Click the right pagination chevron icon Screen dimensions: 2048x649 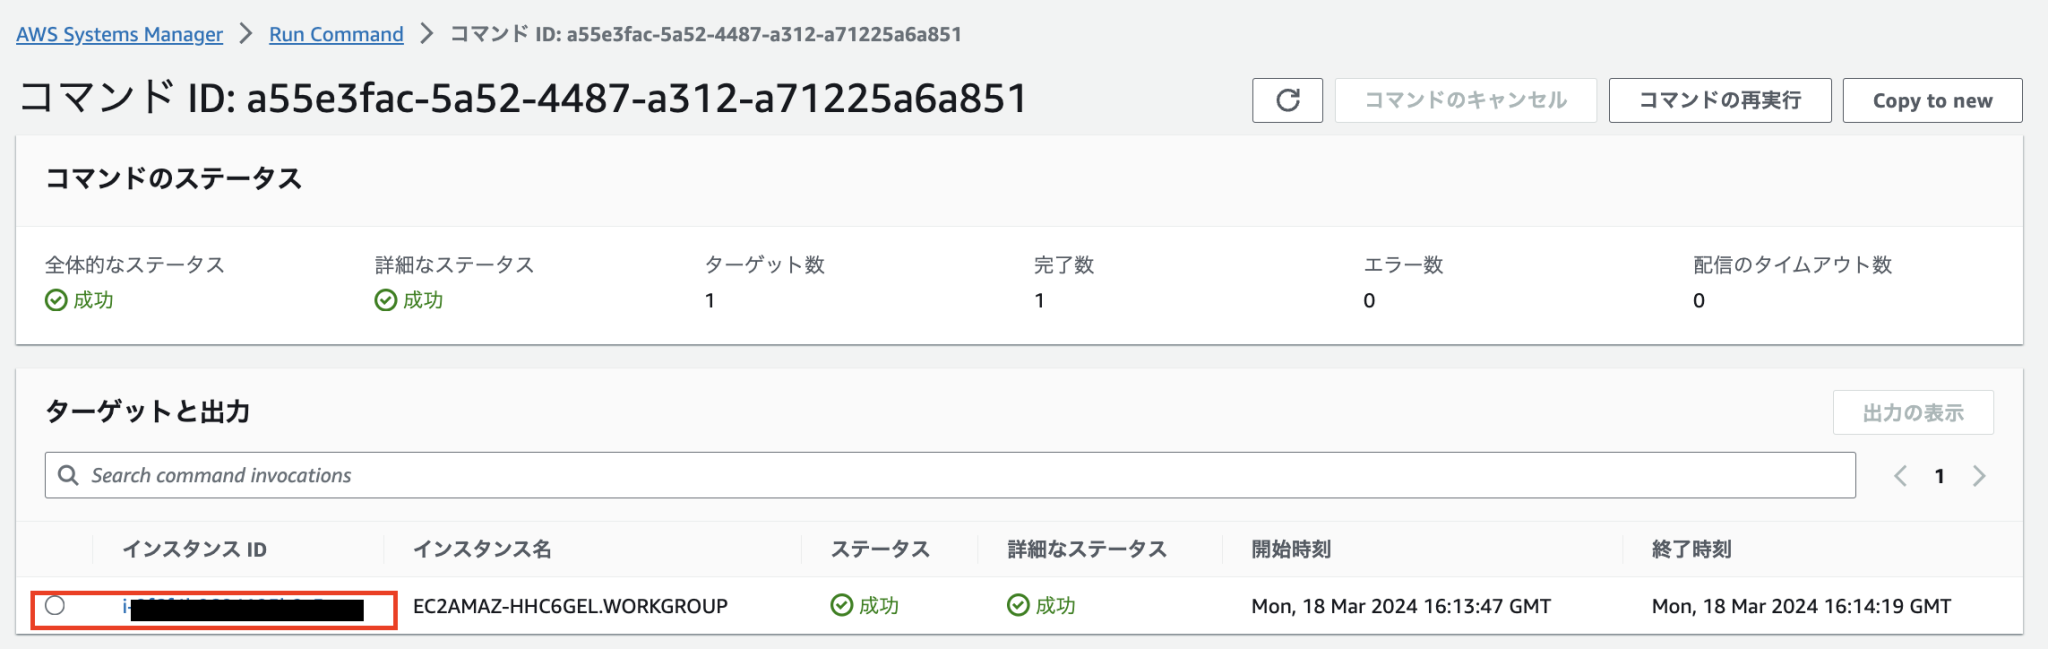tap(1979, 476)
